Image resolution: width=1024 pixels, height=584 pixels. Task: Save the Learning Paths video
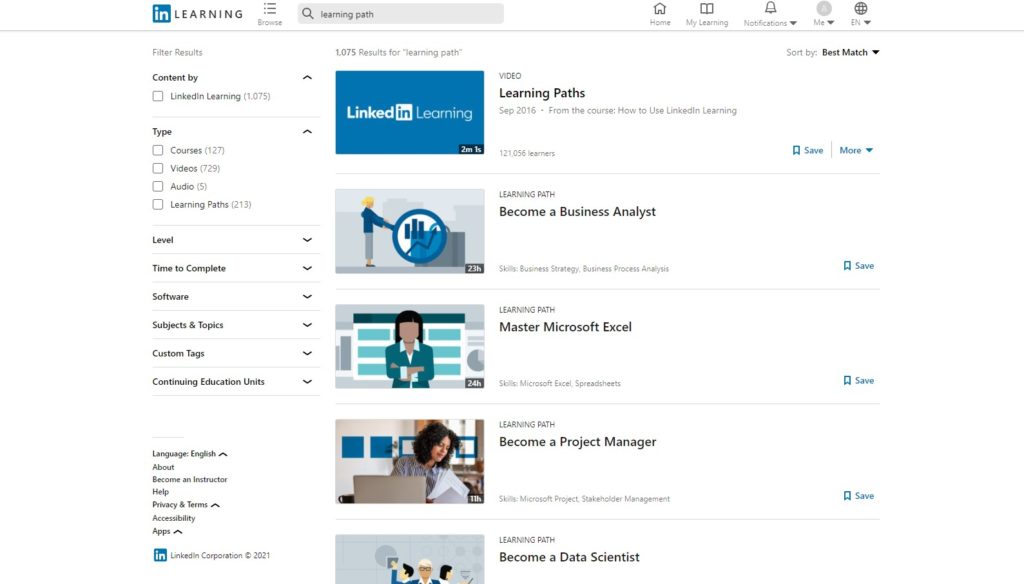808,150
